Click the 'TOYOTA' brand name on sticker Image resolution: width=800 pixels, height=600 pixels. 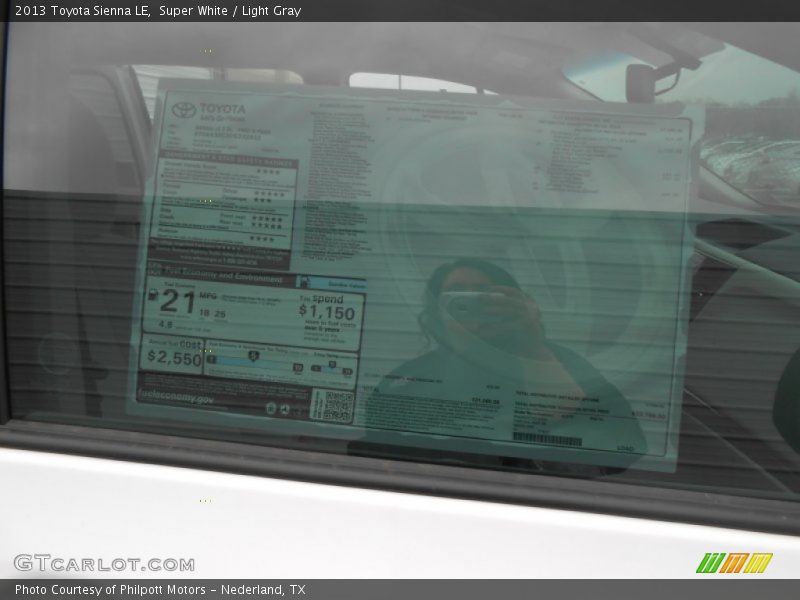[222, 109]
